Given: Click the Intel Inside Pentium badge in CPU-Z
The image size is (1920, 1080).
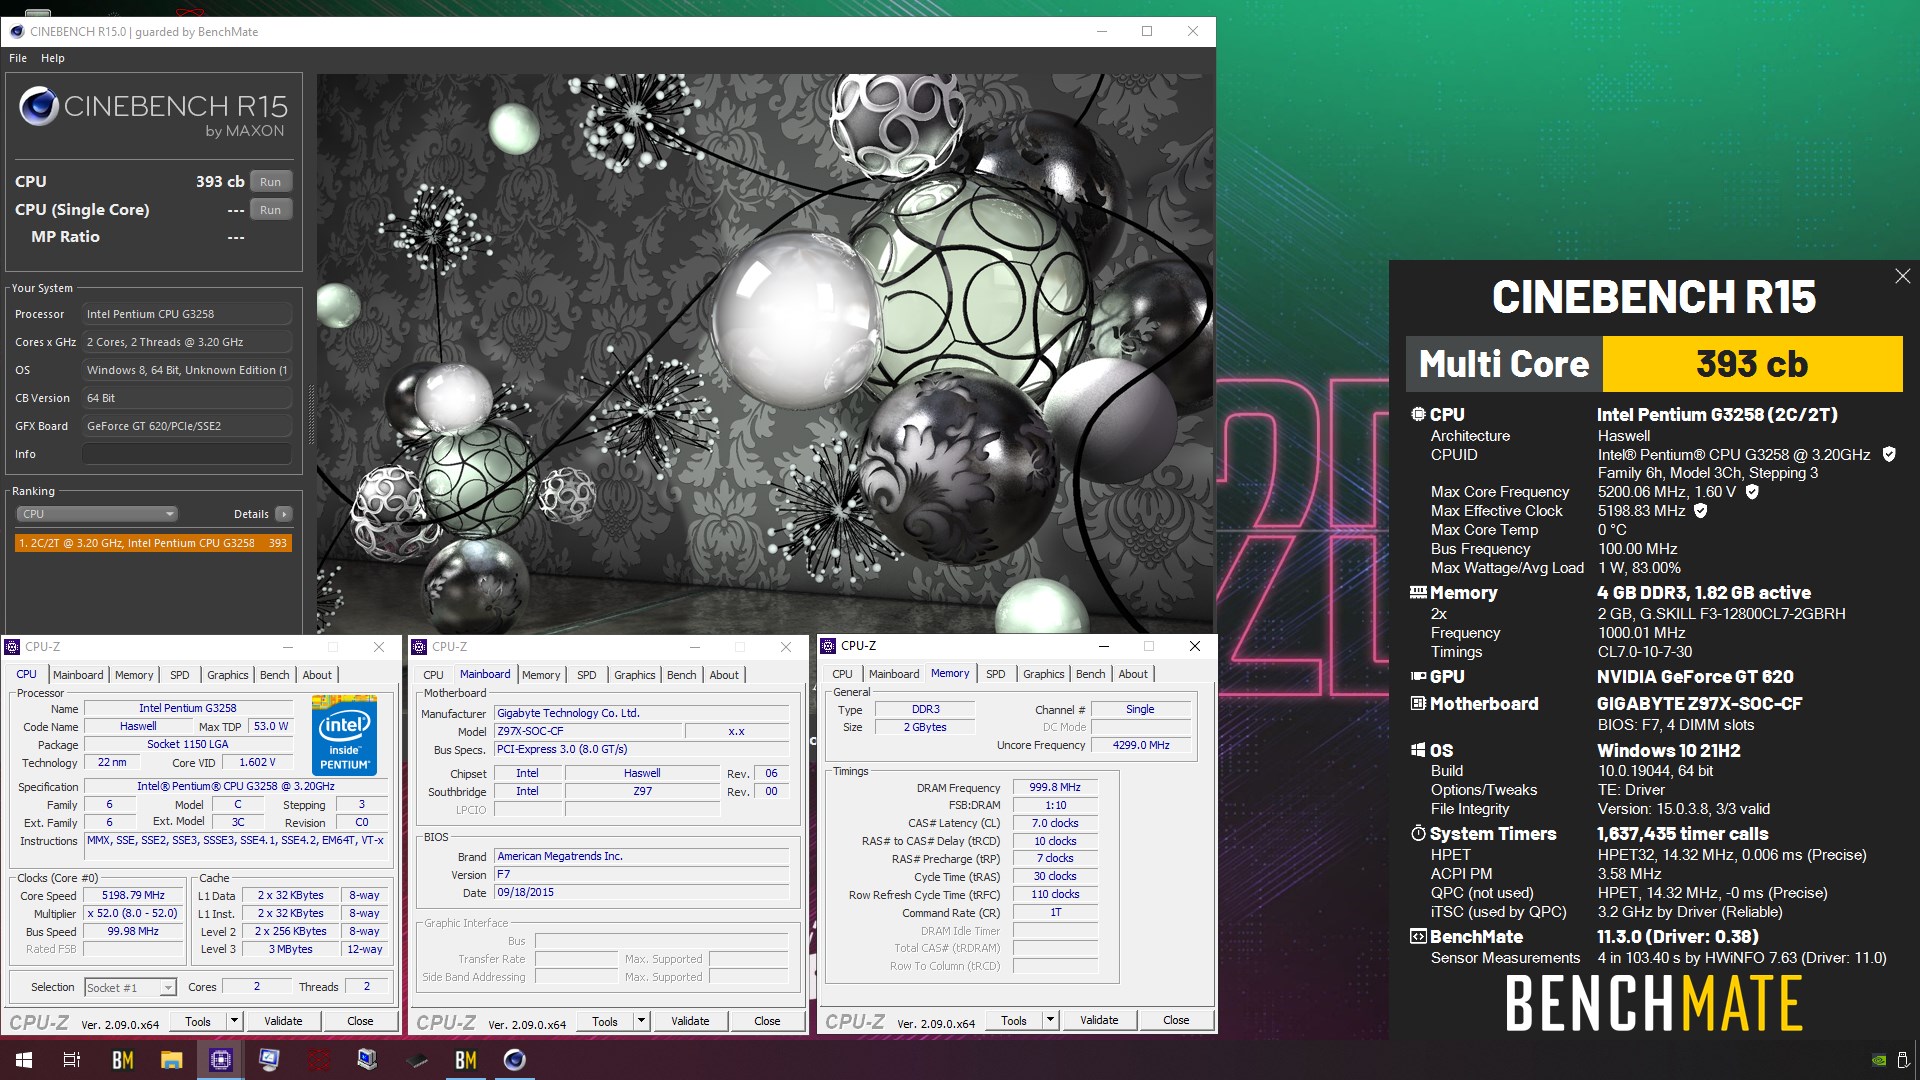Looking at the screenshot, I should (x=344, y=734).
